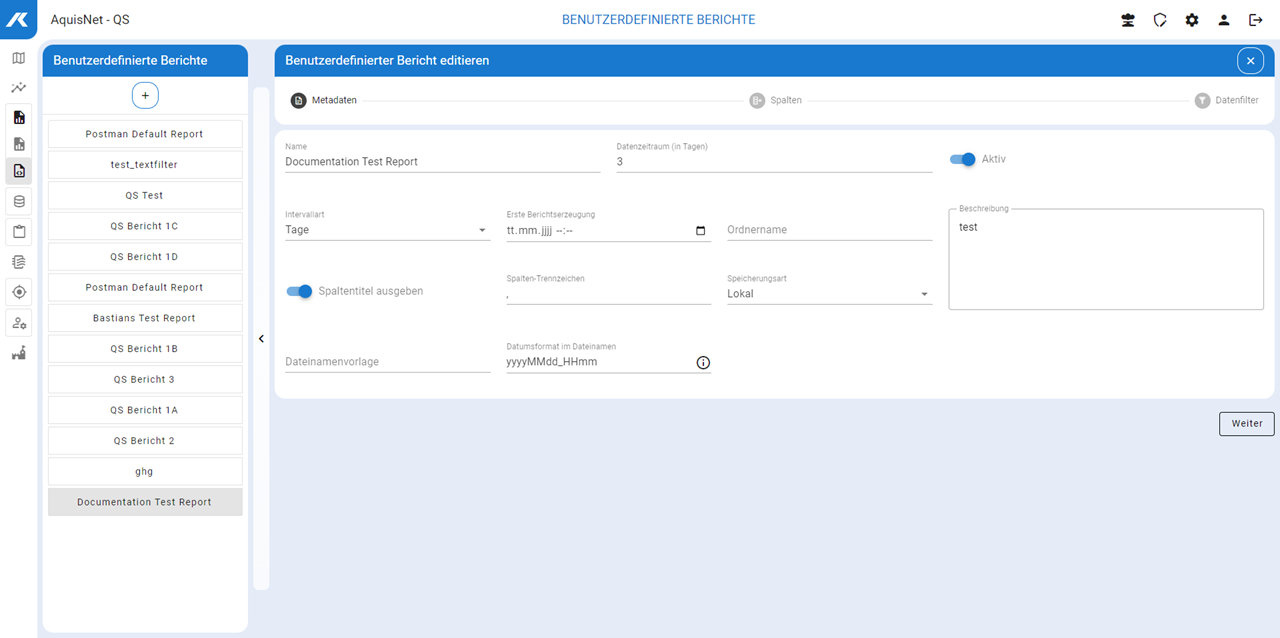Select QS Bericht 1C in report list
Viewport: 1280px width, 638px height.
tap(145, 226)
